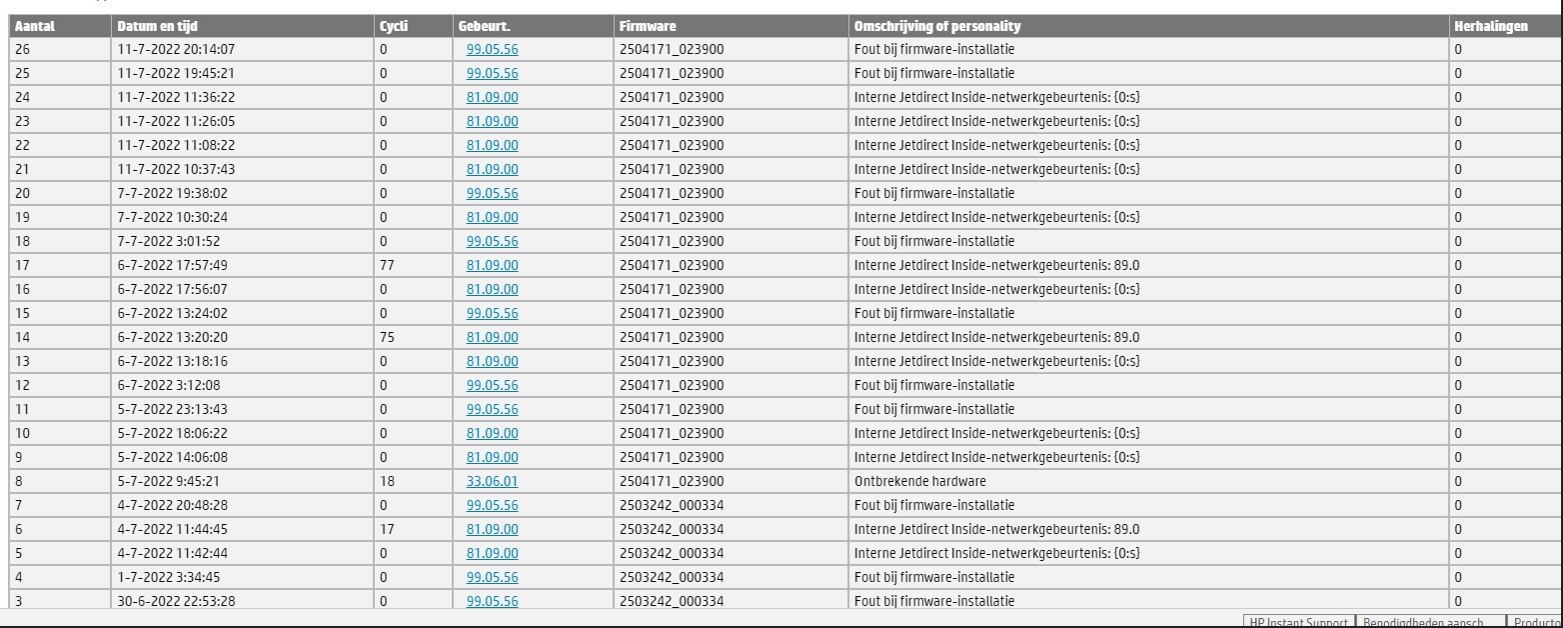Click the Benodigdheden aansch... button

click(1430, 622)
